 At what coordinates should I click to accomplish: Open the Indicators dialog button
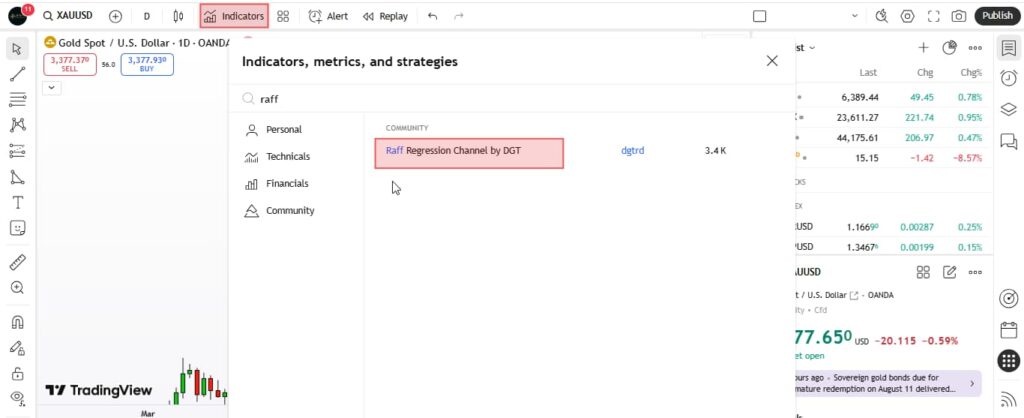pyautogui.click(x=234, y=16)
